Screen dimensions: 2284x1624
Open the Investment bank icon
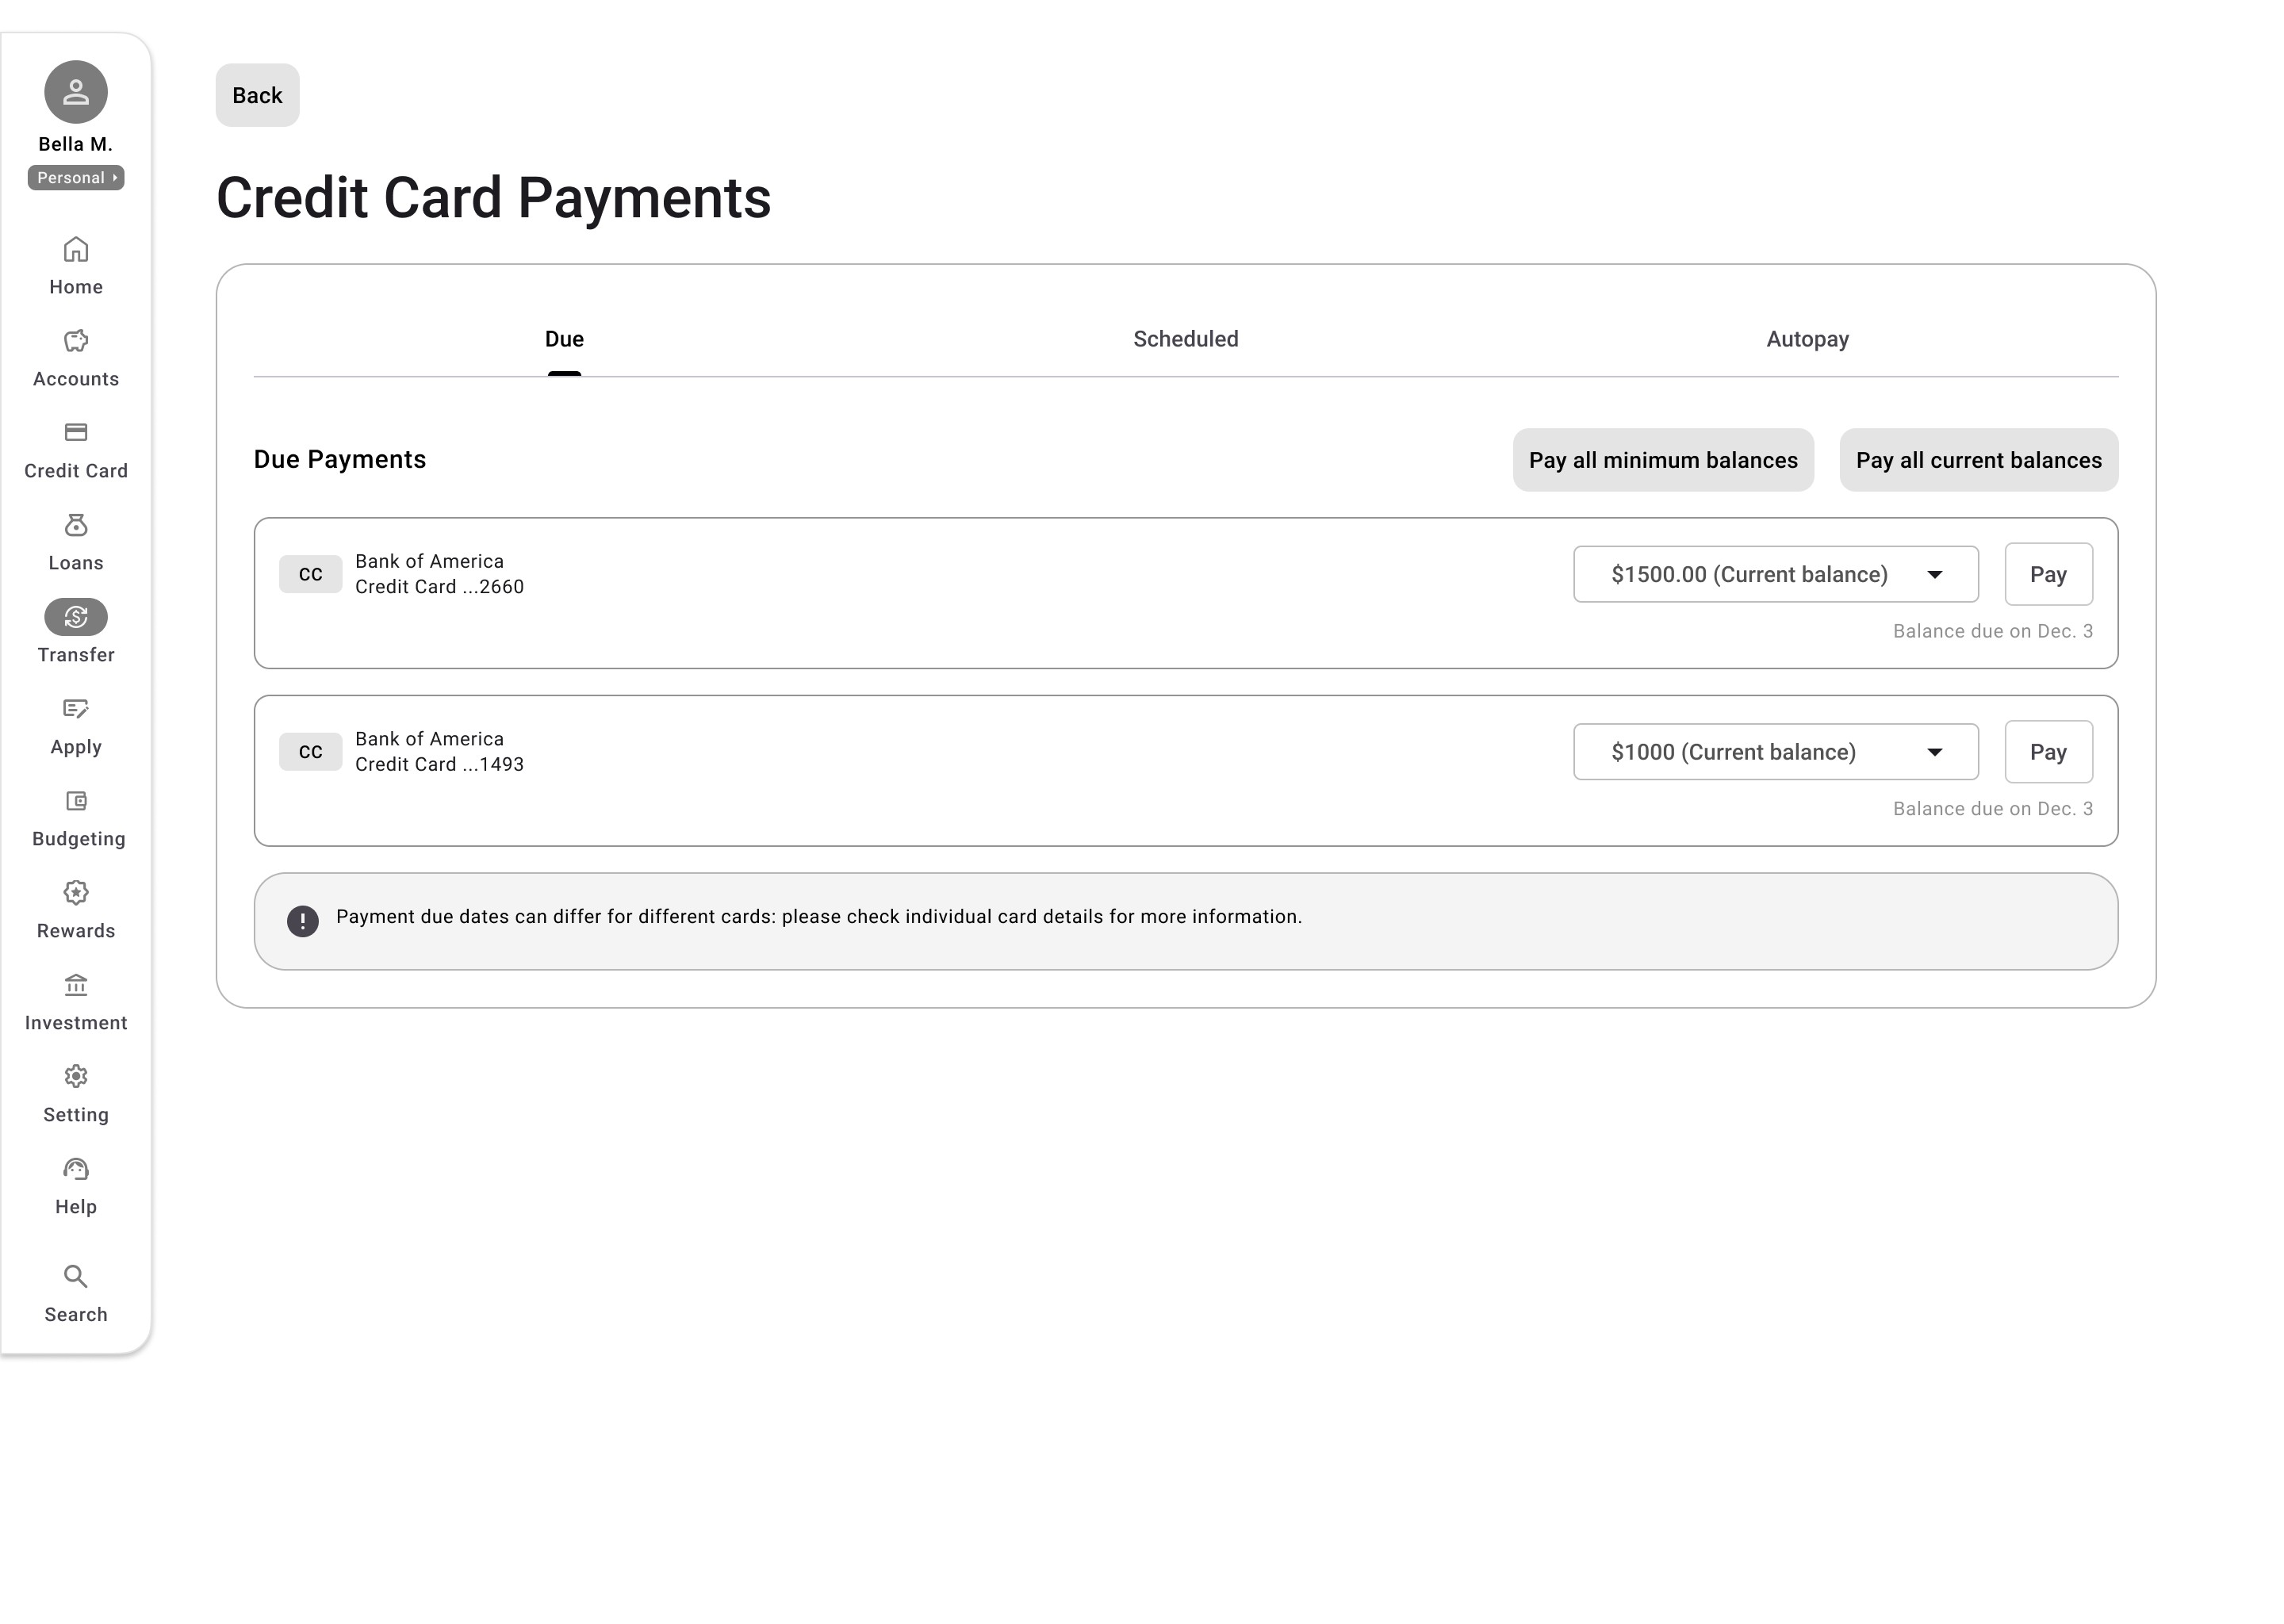pos(76,985)
